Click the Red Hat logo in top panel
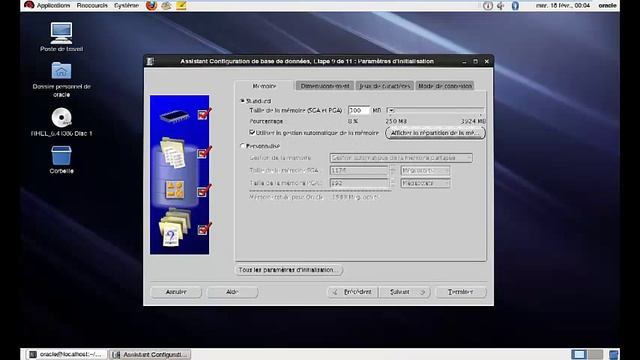Screen dimensions: 640x360 click(x=29, y=5)
